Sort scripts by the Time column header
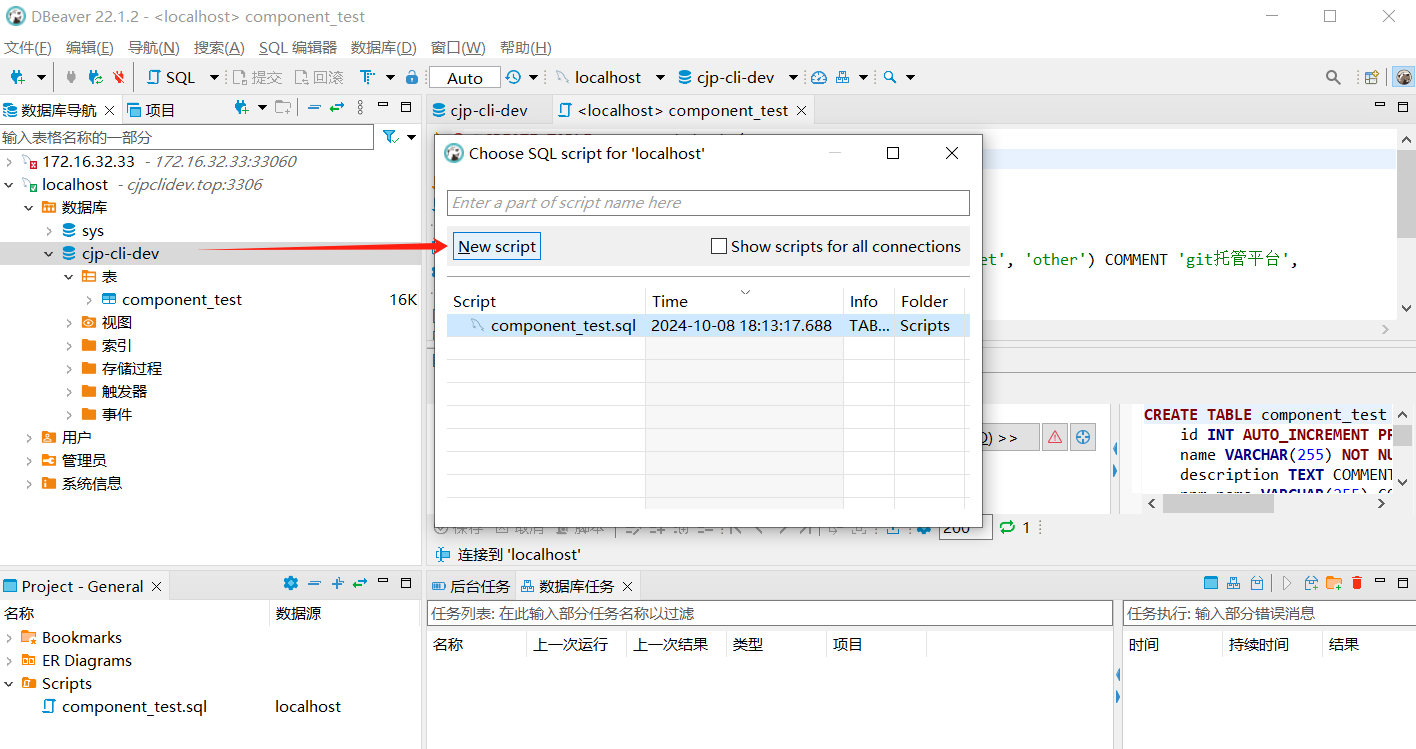Image resolution: width=1416 pixels, height=749 pixels. (x=744, y=301)
